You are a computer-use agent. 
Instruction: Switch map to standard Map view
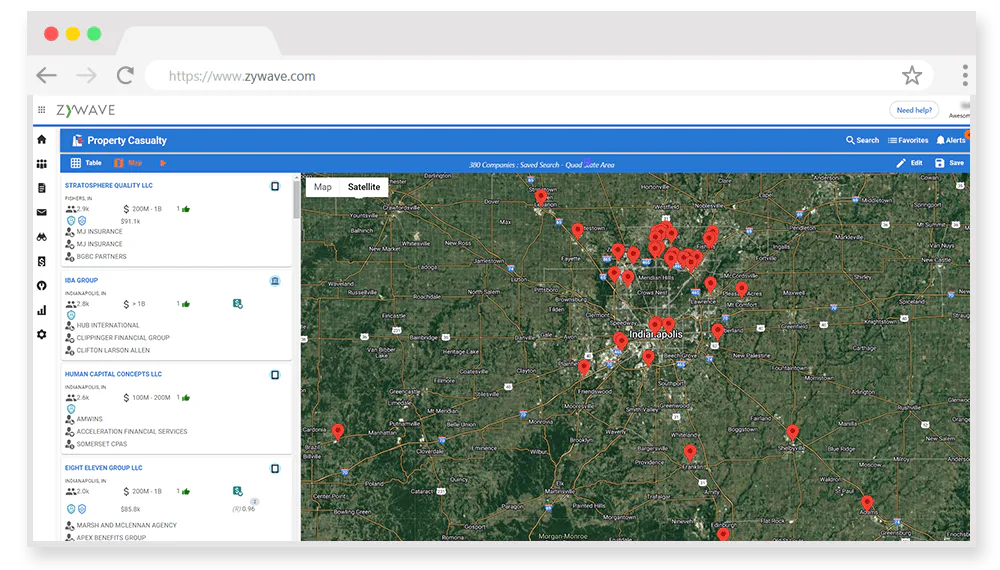[x=323, y=187]
